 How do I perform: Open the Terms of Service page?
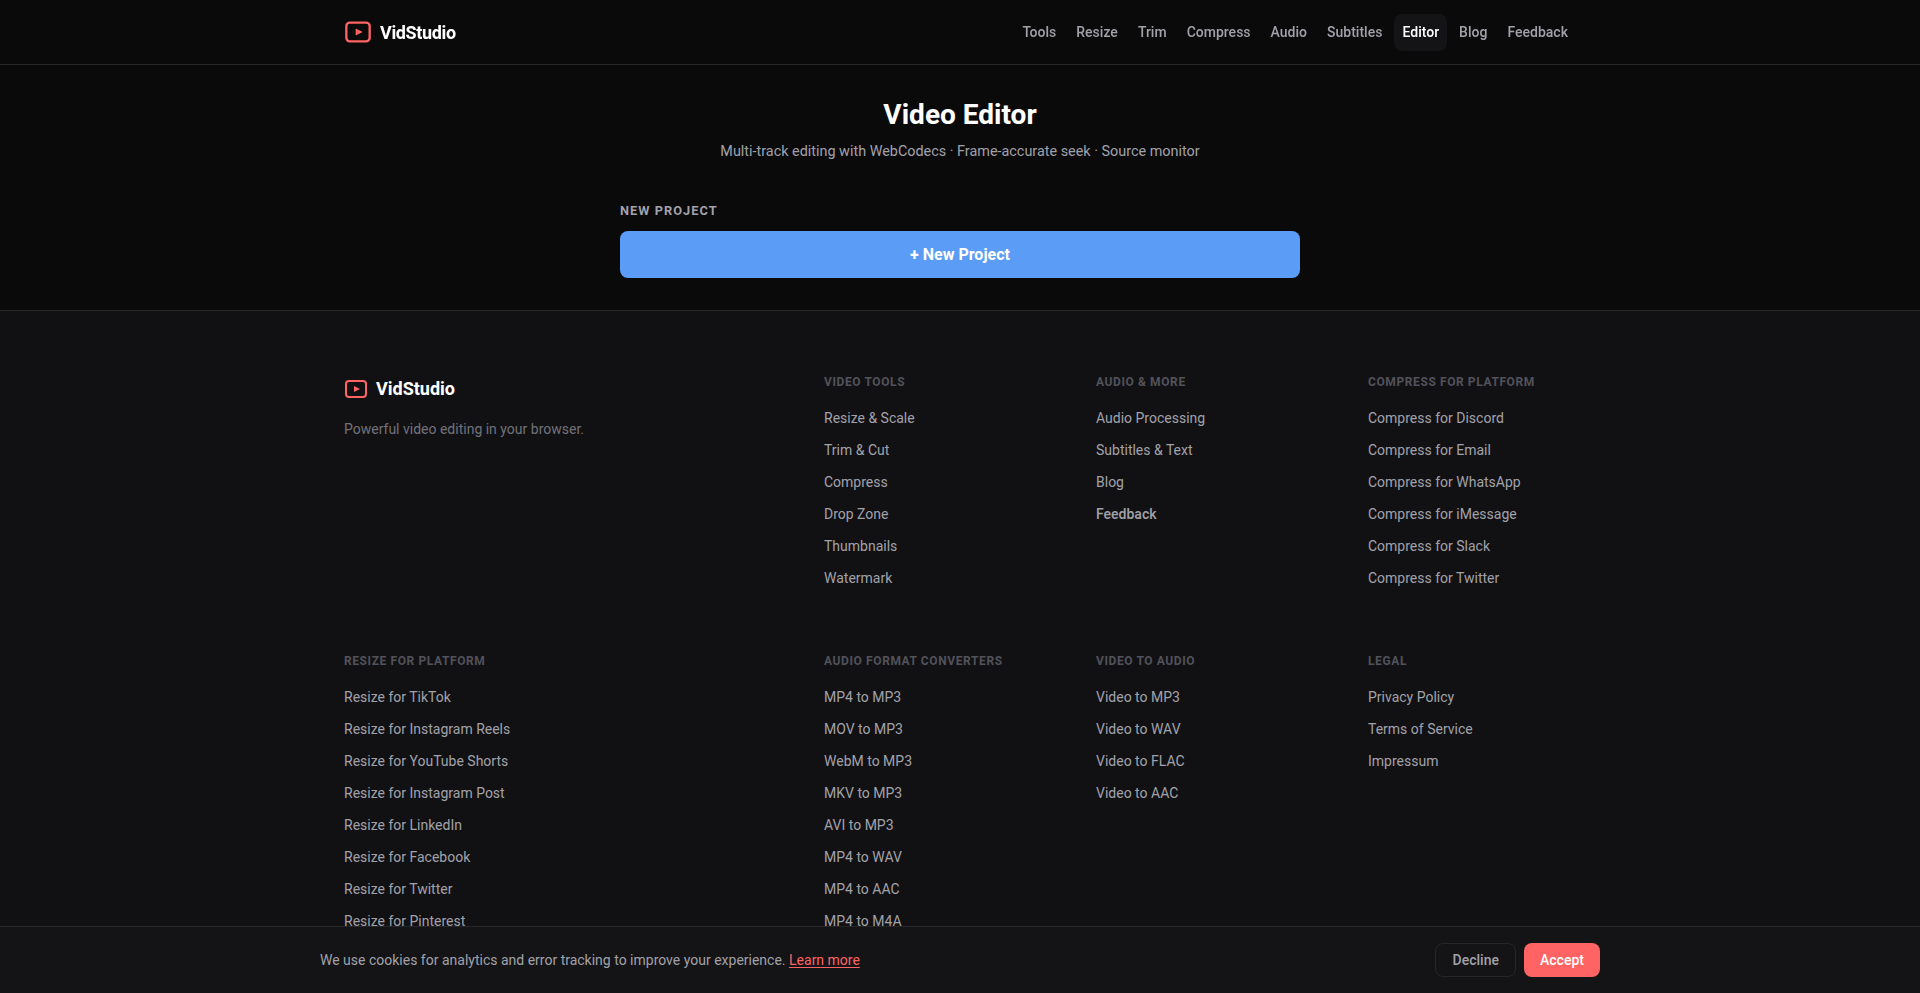[1420, 729]
